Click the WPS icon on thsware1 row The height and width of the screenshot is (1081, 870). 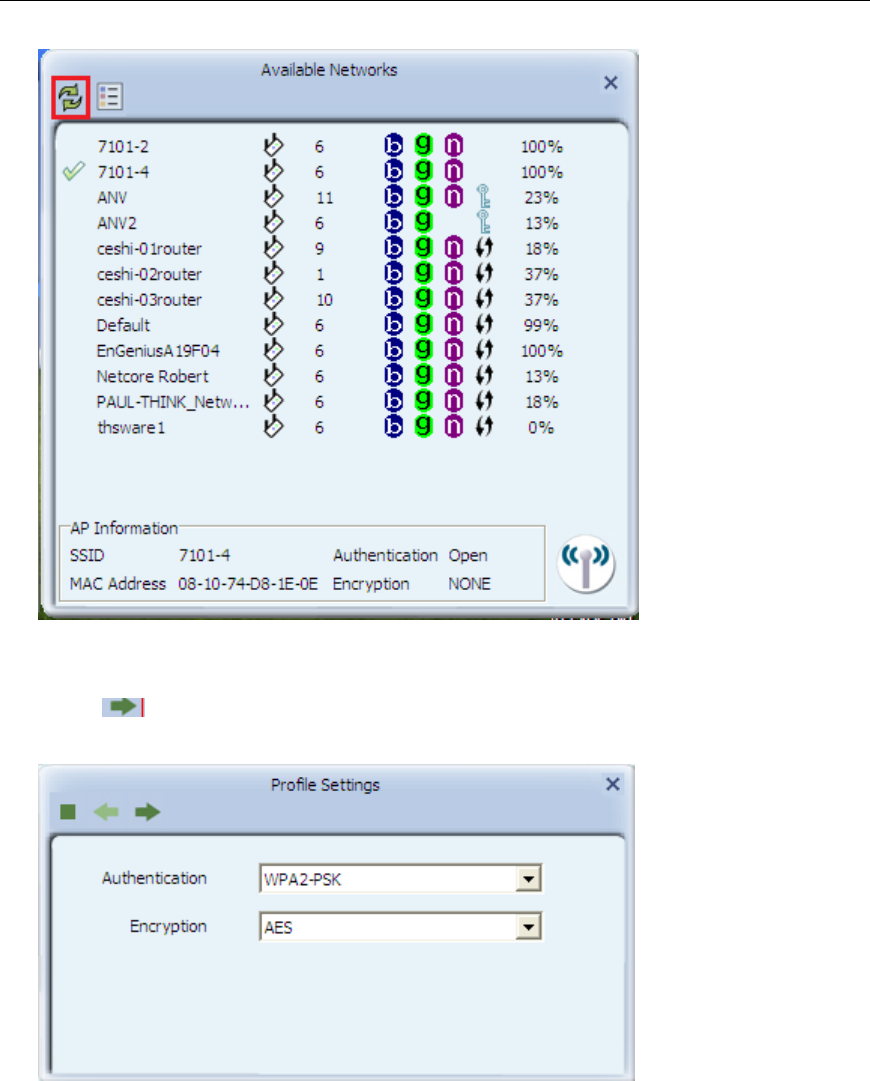coord(485,427)
